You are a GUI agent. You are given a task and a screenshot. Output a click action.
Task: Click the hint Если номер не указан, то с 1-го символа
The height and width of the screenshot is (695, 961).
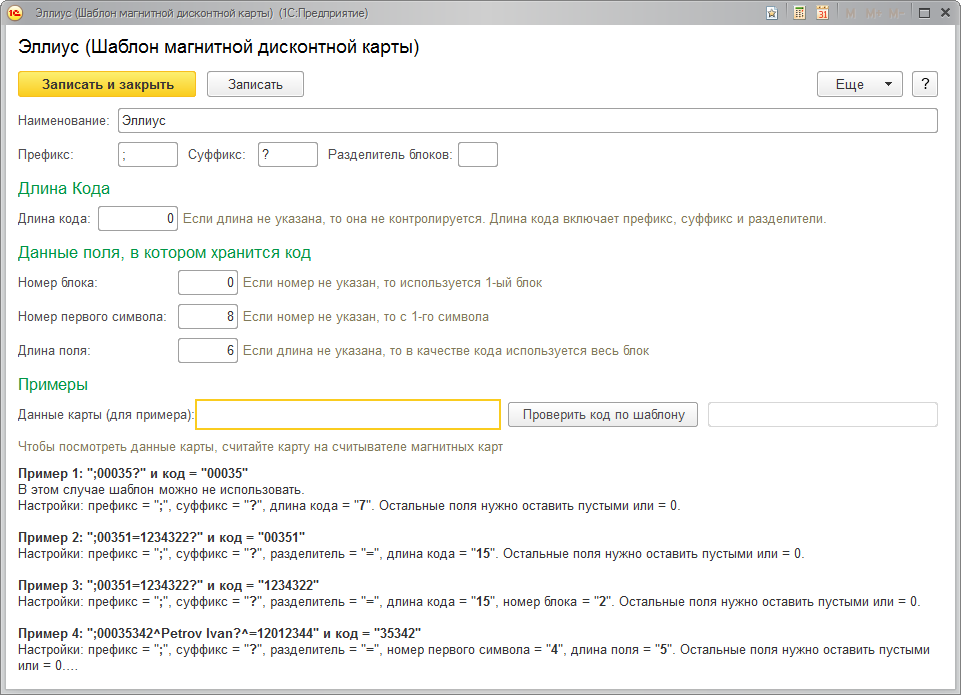[x=366, y=316]
